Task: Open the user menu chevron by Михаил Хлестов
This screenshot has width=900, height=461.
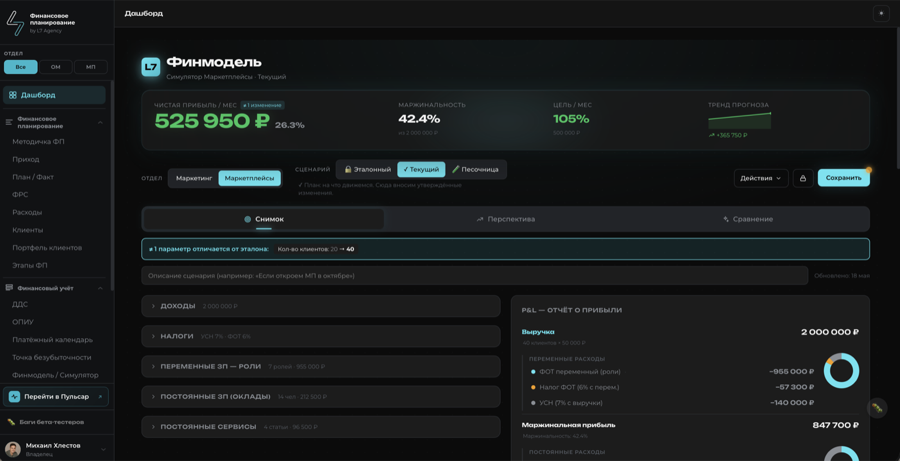Action: coord(103,450)
